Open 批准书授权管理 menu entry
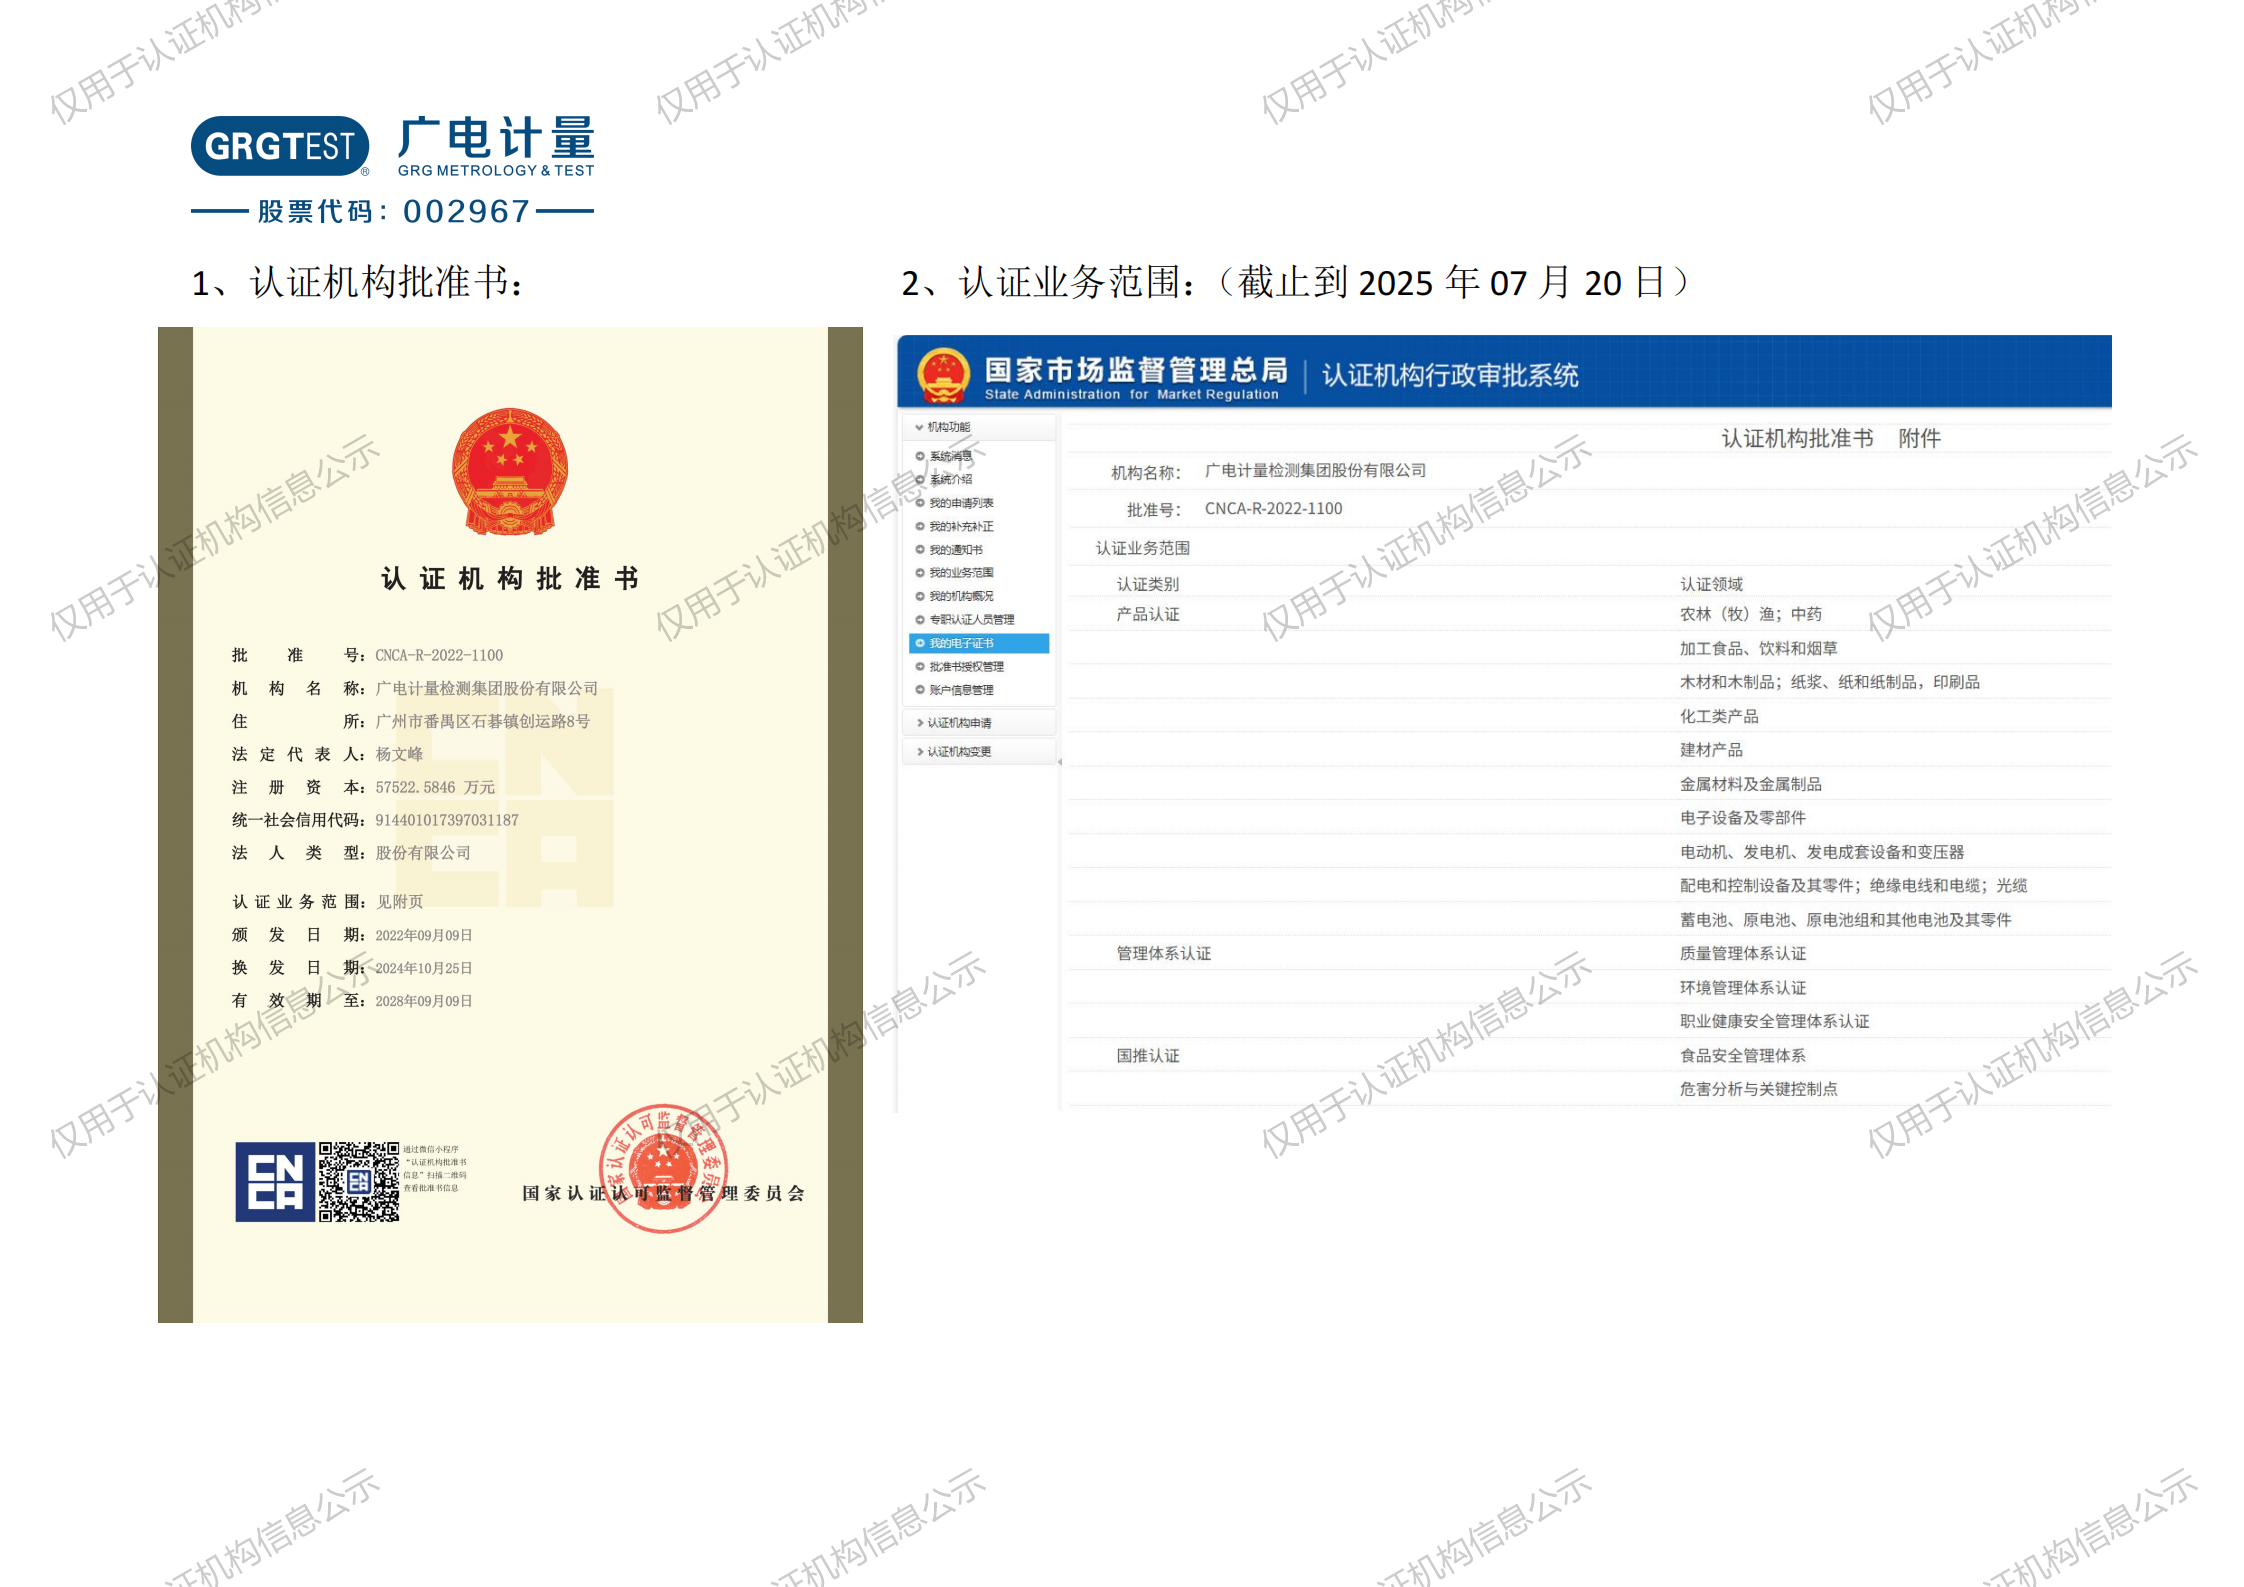Viewport: 2244px width, 1587px height. coord(966,667)
